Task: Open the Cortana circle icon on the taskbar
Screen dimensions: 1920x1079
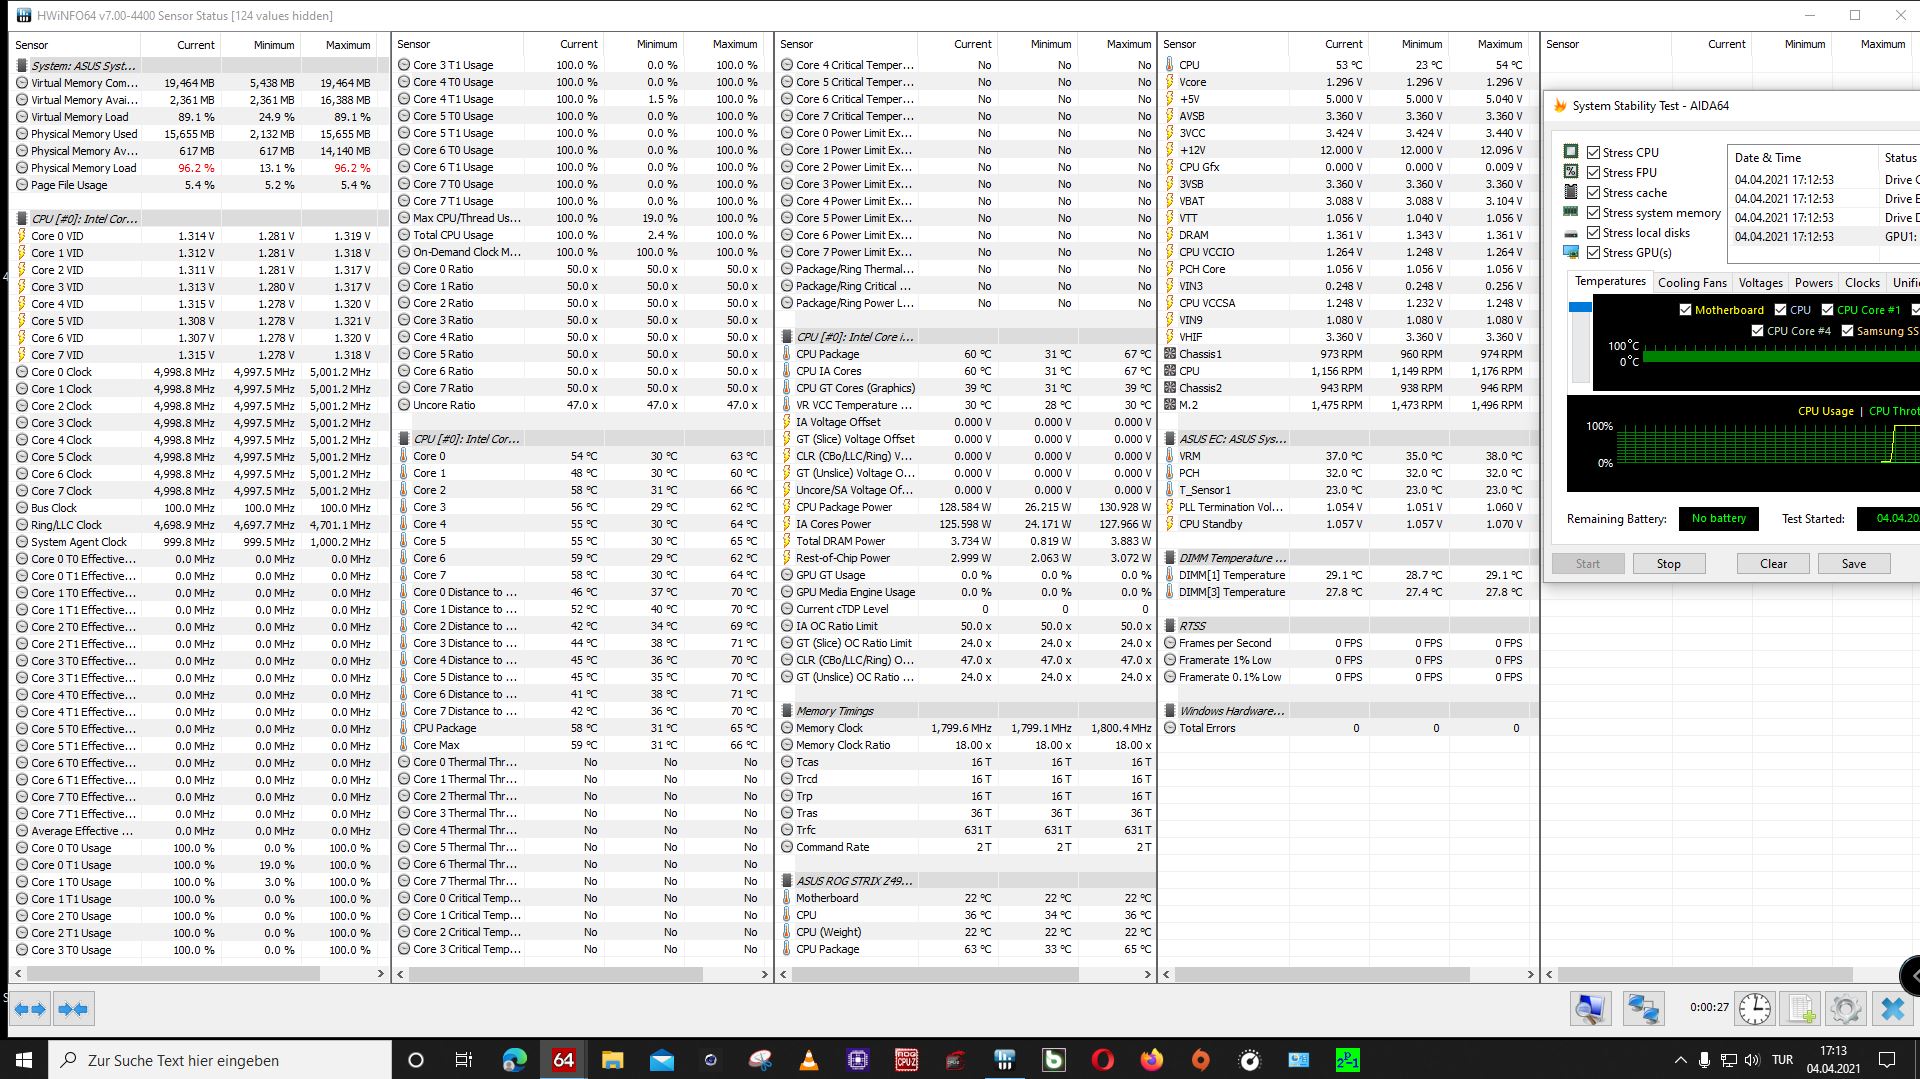Action: [x=416, y=1060]
